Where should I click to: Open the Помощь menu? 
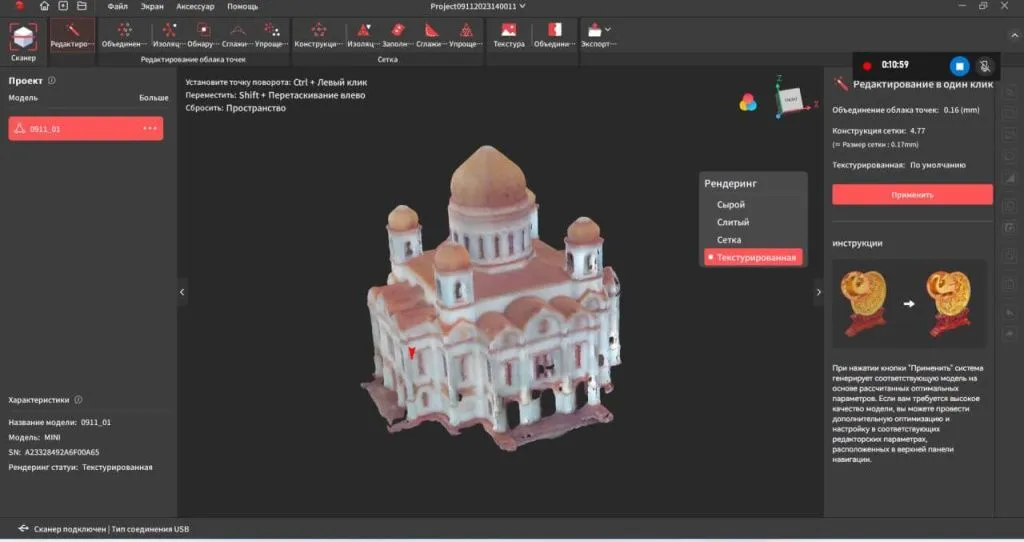(242, 6)
